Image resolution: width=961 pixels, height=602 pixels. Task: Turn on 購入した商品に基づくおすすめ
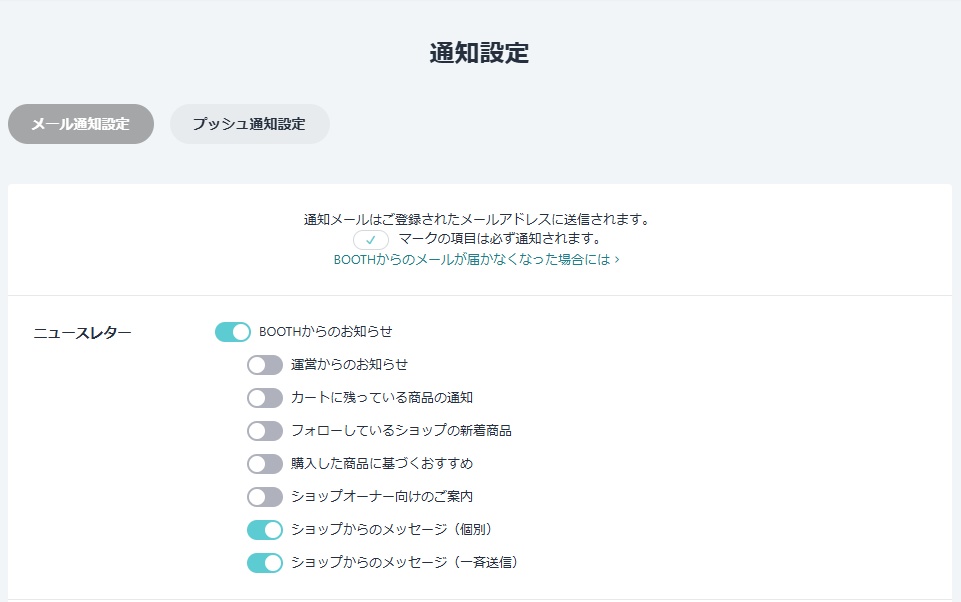tap(264, 463)
